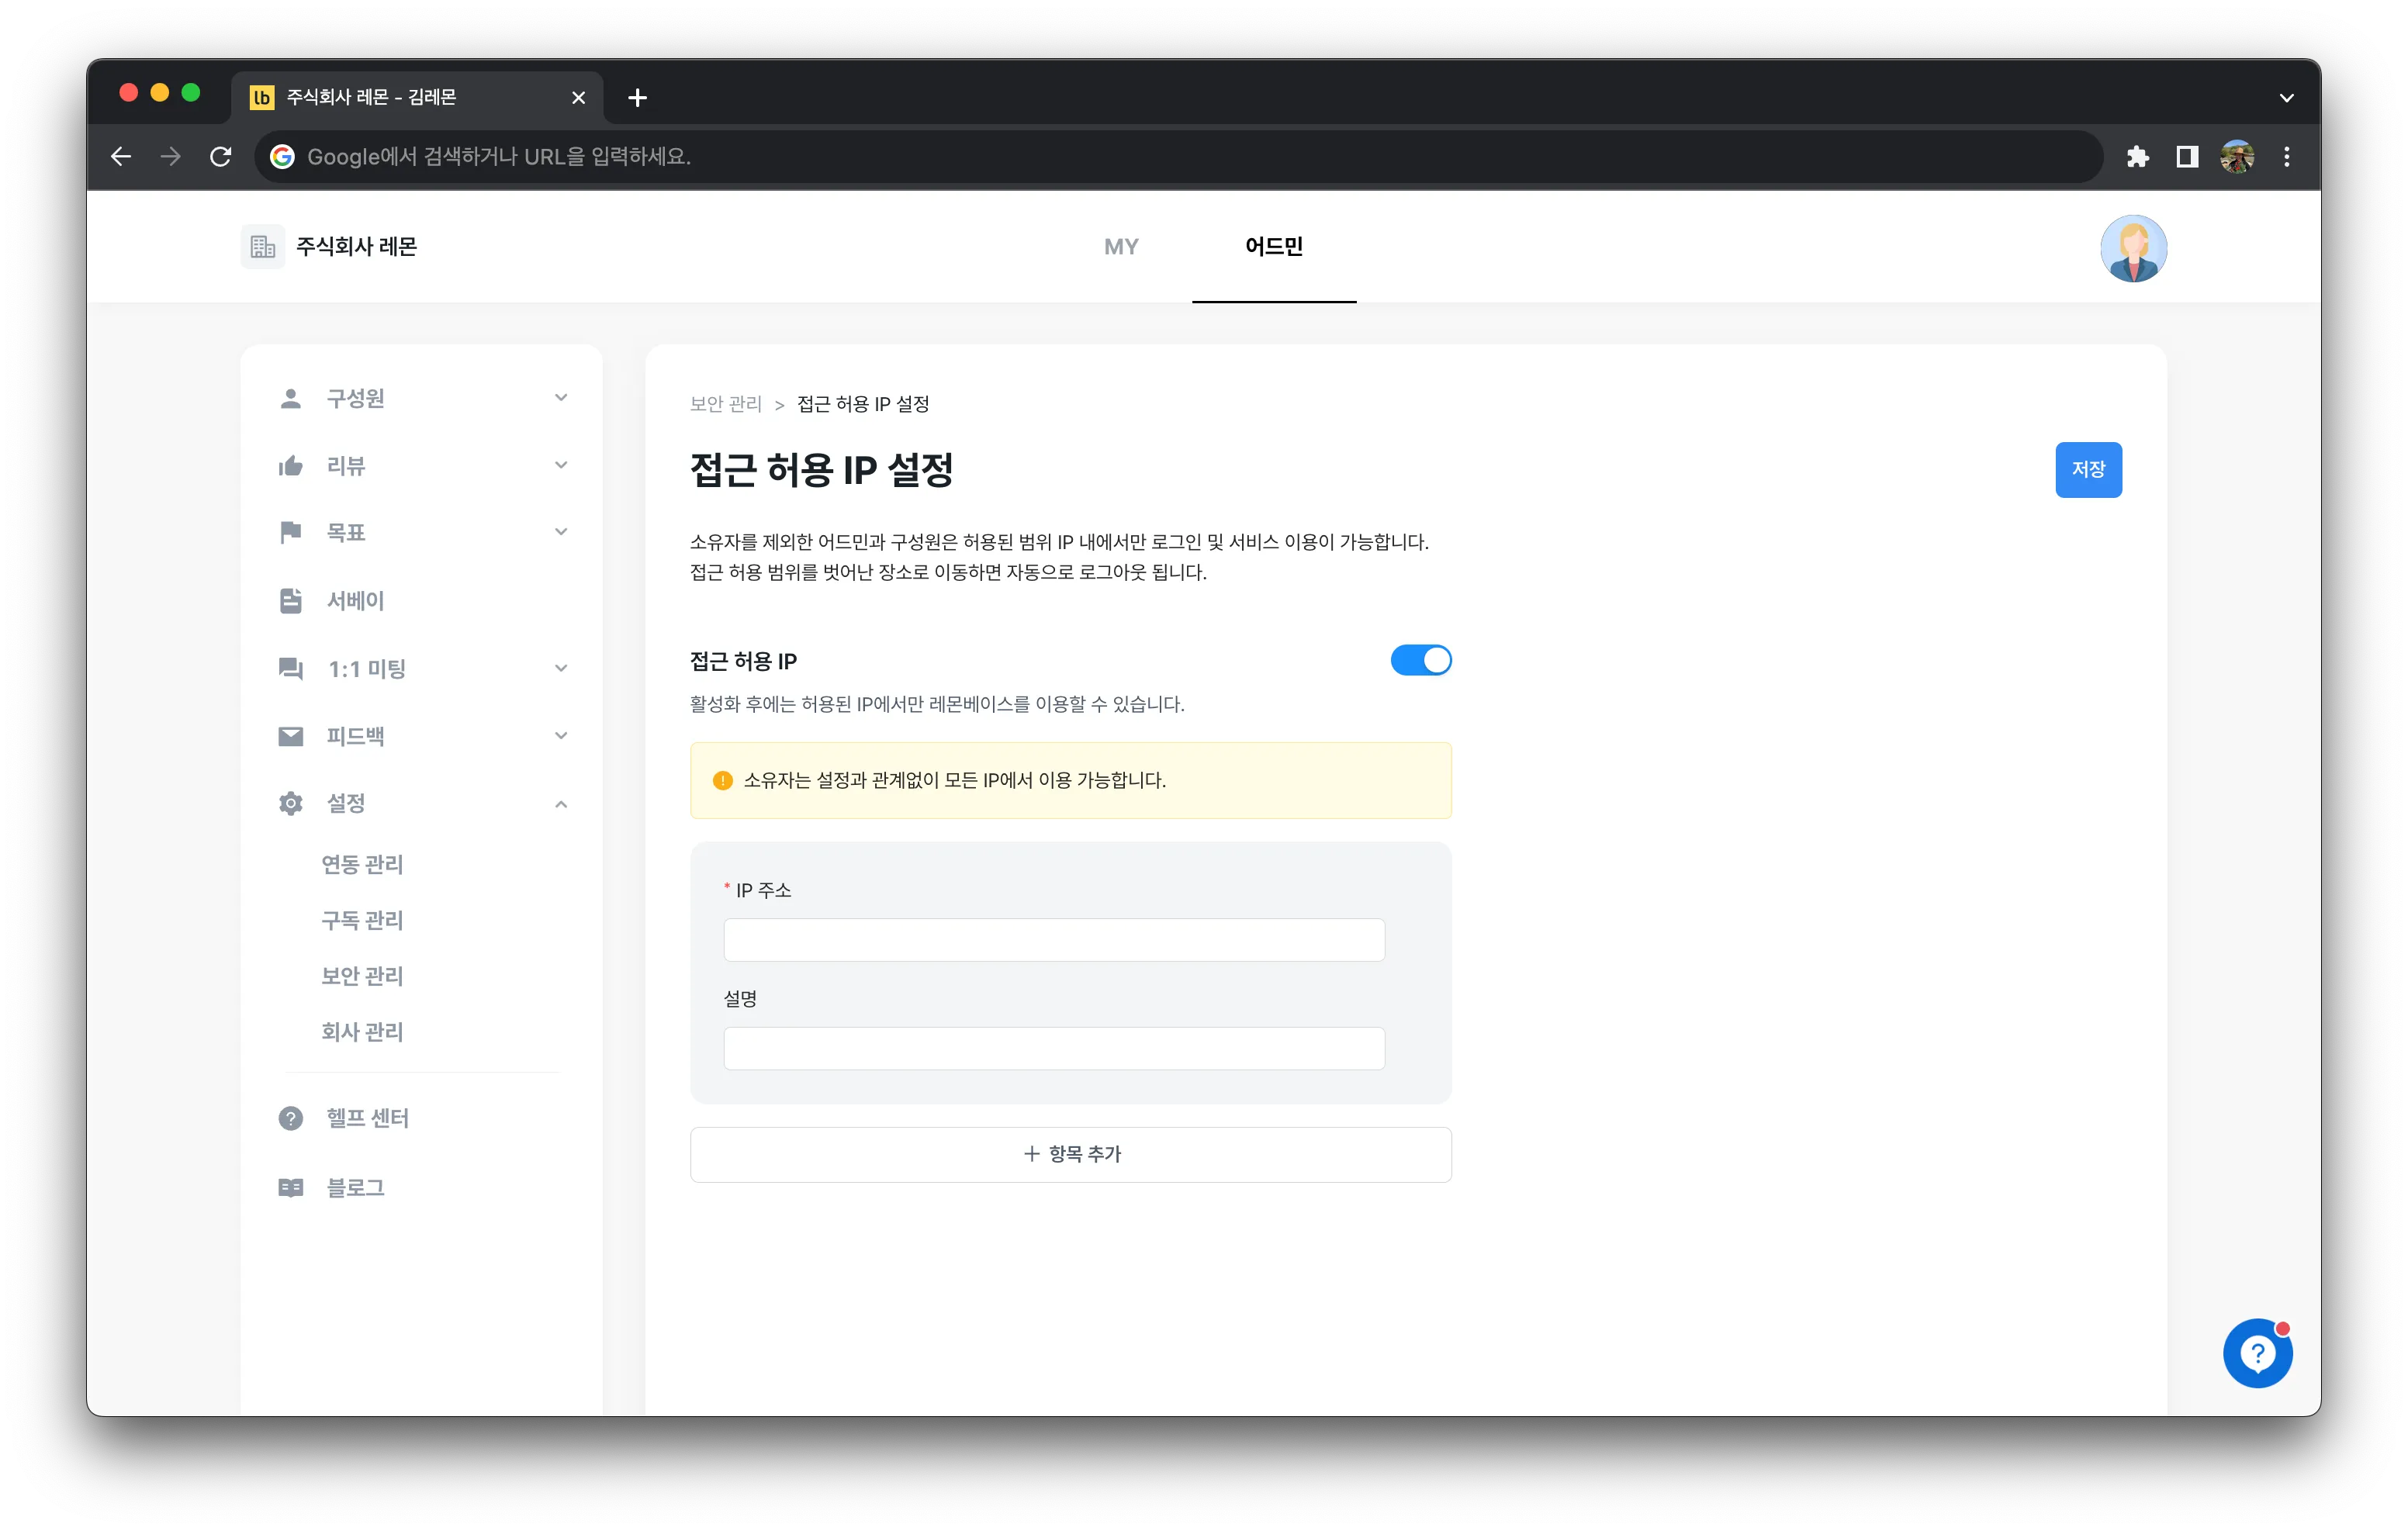This screenshot has height=1531, width=2408.
Task: Click the browser address bar
Action: coord(1180,156)
